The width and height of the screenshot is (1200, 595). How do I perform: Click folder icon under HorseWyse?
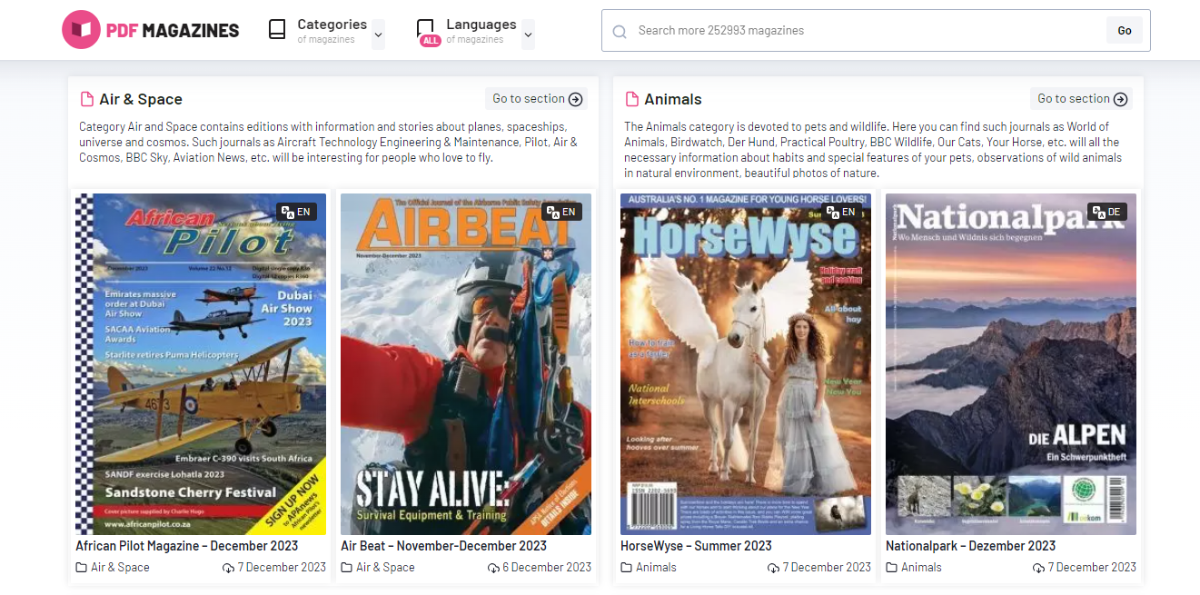pos(627,568)
